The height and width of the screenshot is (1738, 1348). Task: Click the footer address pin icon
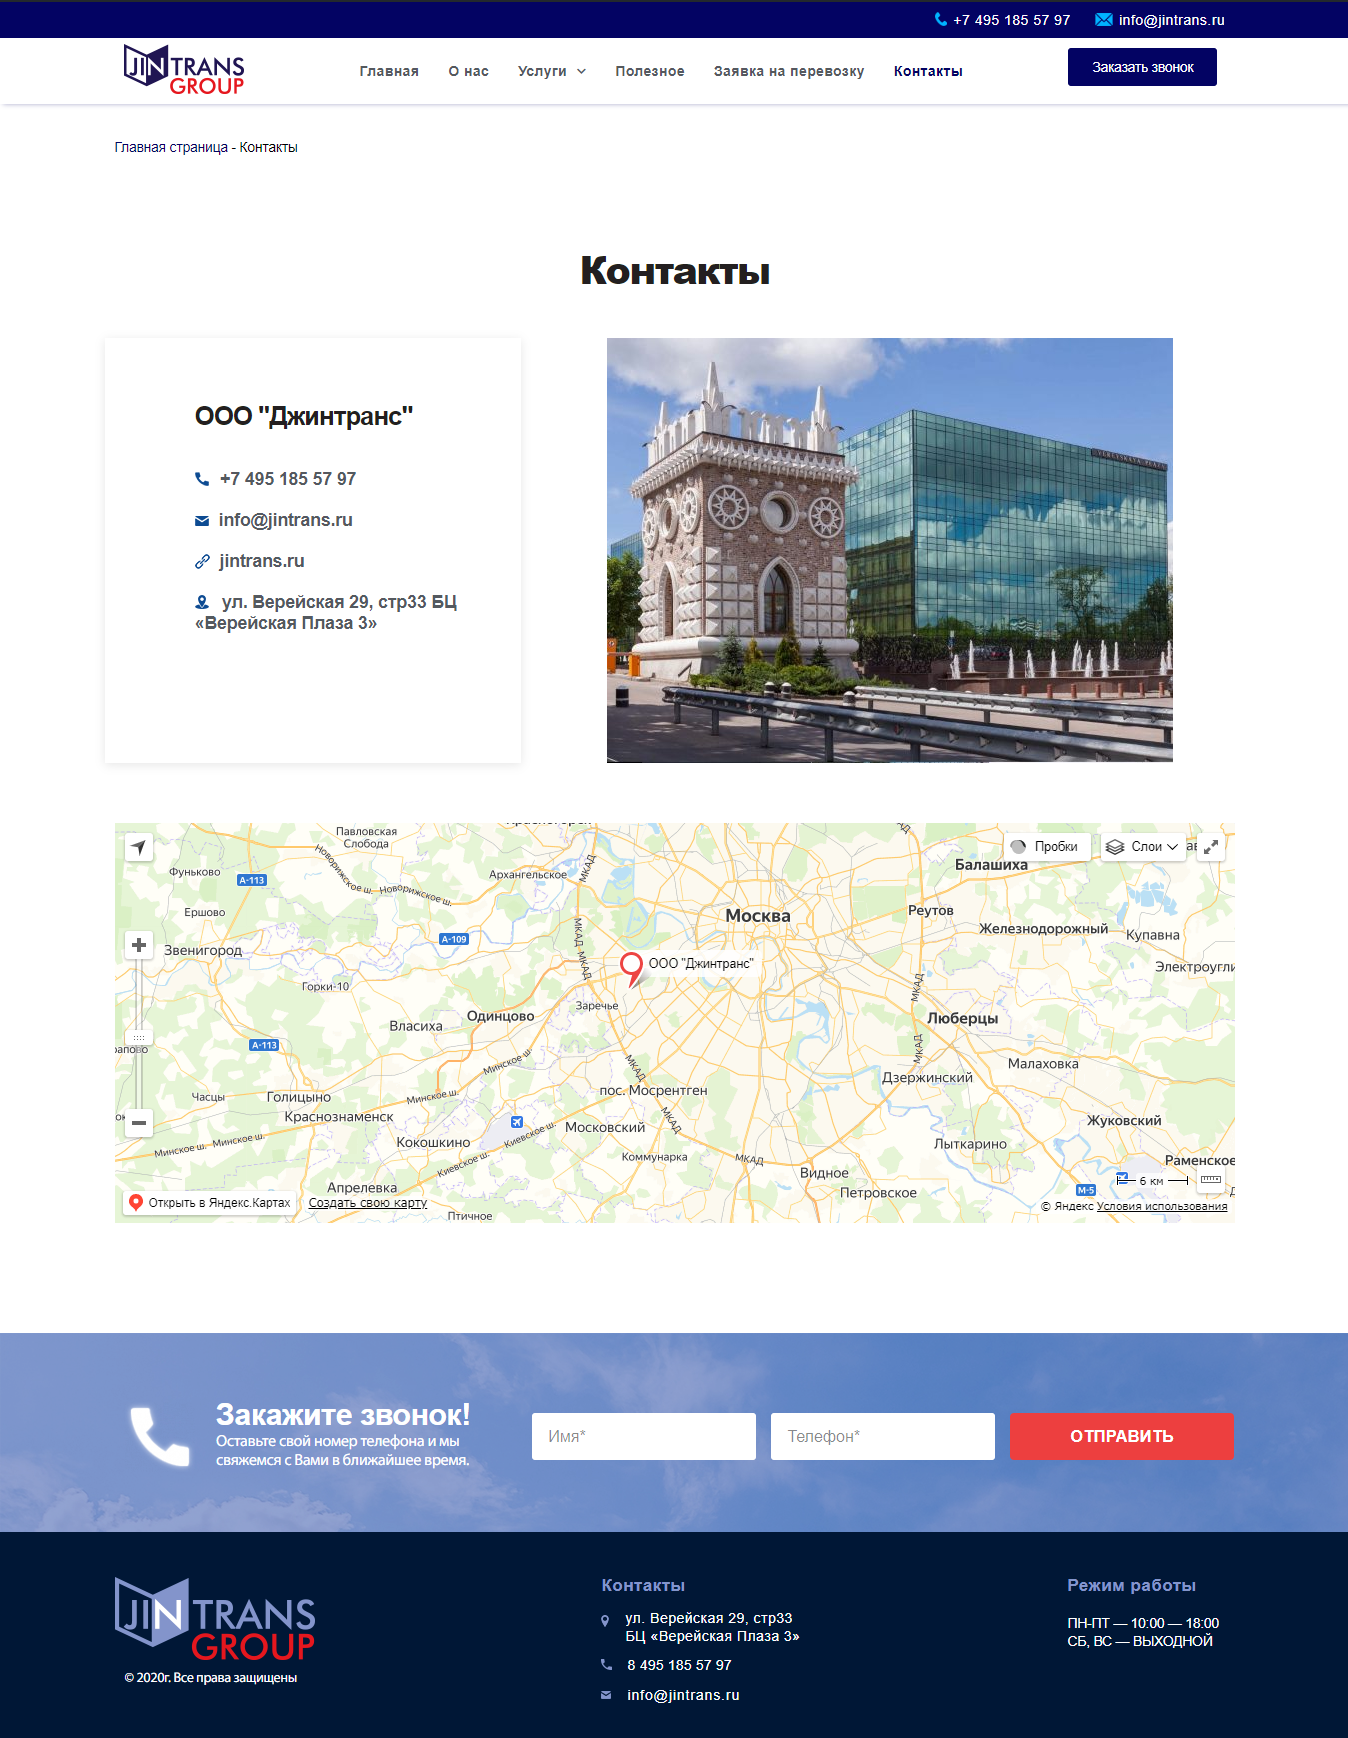coord(605,1620)
